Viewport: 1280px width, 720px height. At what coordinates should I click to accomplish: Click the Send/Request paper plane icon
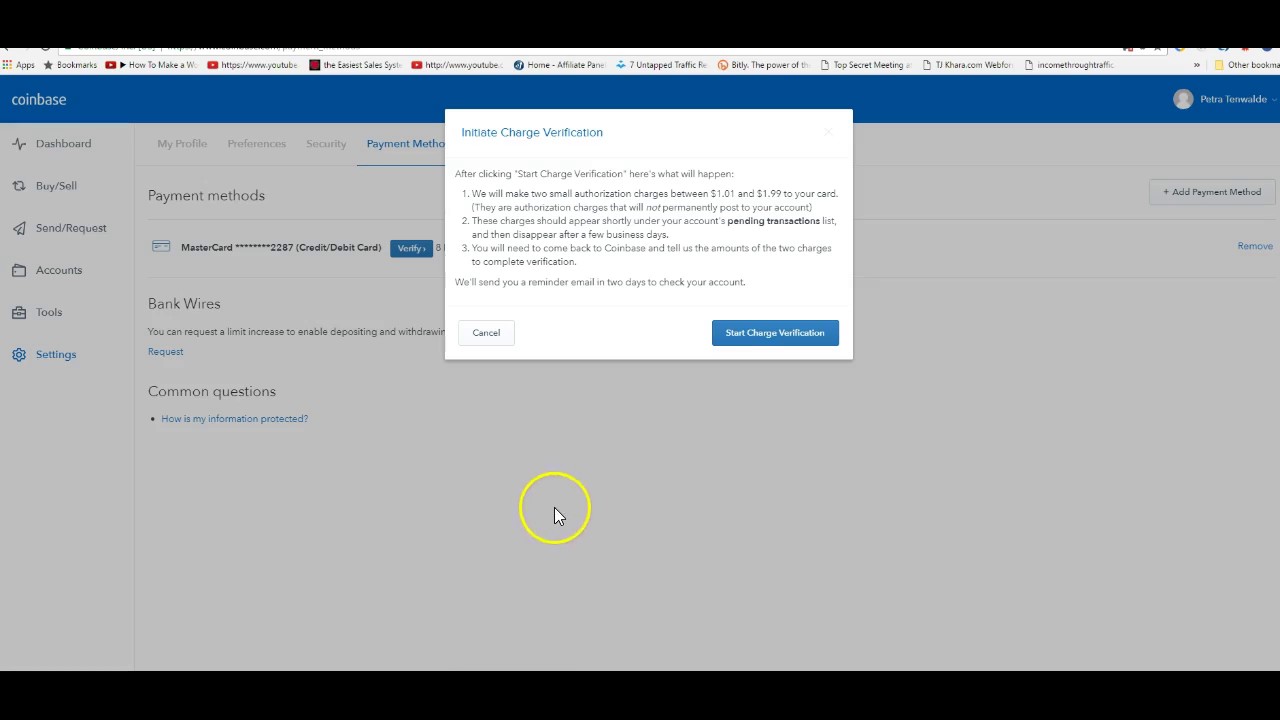point(19,228)
